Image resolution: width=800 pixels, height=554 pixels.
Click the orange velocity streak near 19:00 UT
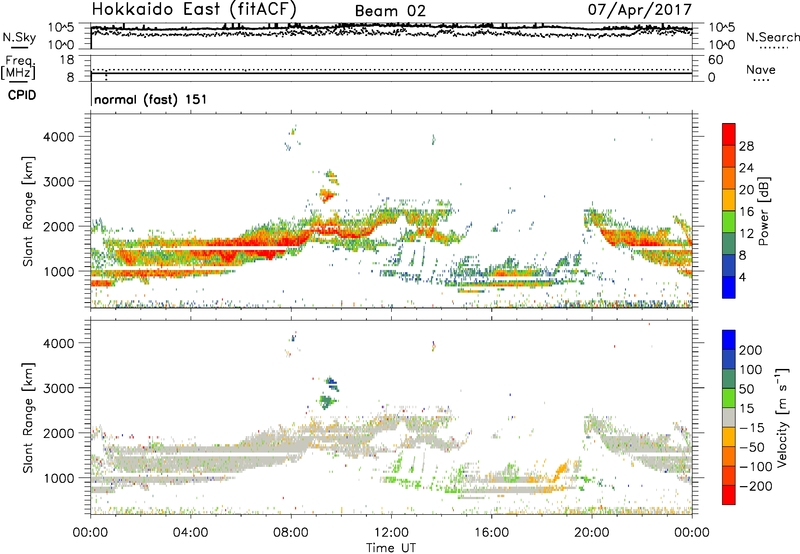click(x=560, y=470)
